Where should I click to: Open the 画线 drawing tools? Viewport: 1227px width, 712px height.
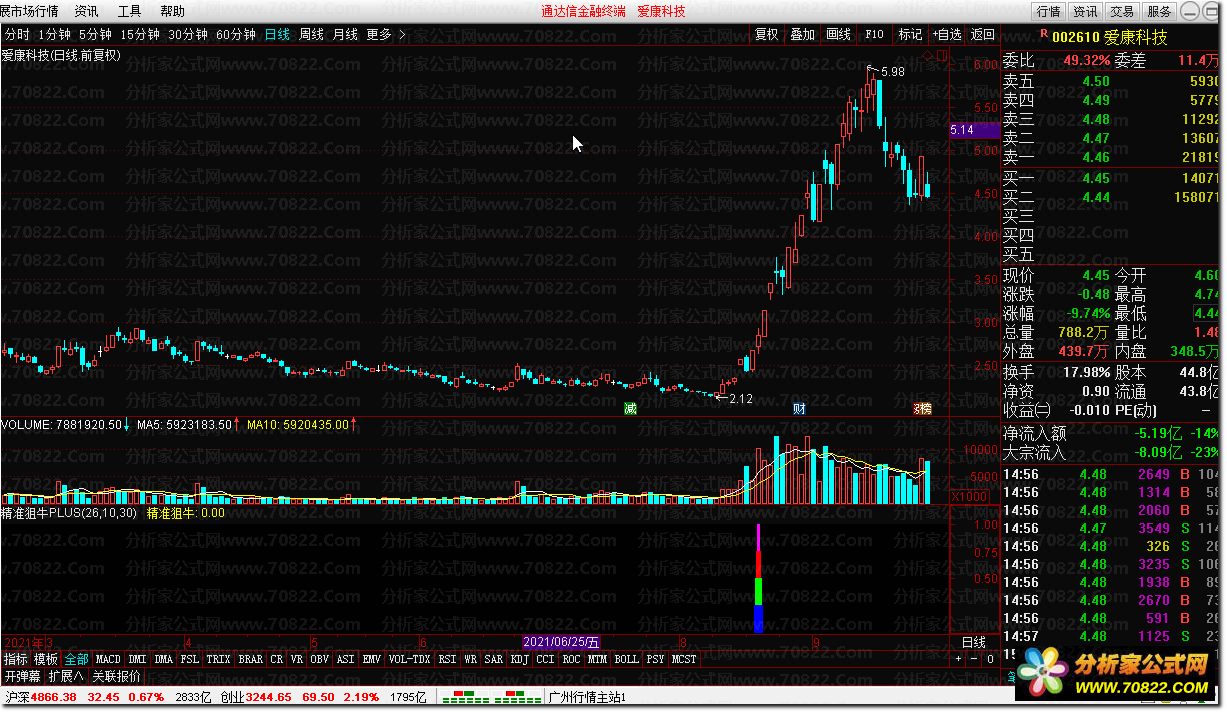pyautogui.click(x=839, y=34)
